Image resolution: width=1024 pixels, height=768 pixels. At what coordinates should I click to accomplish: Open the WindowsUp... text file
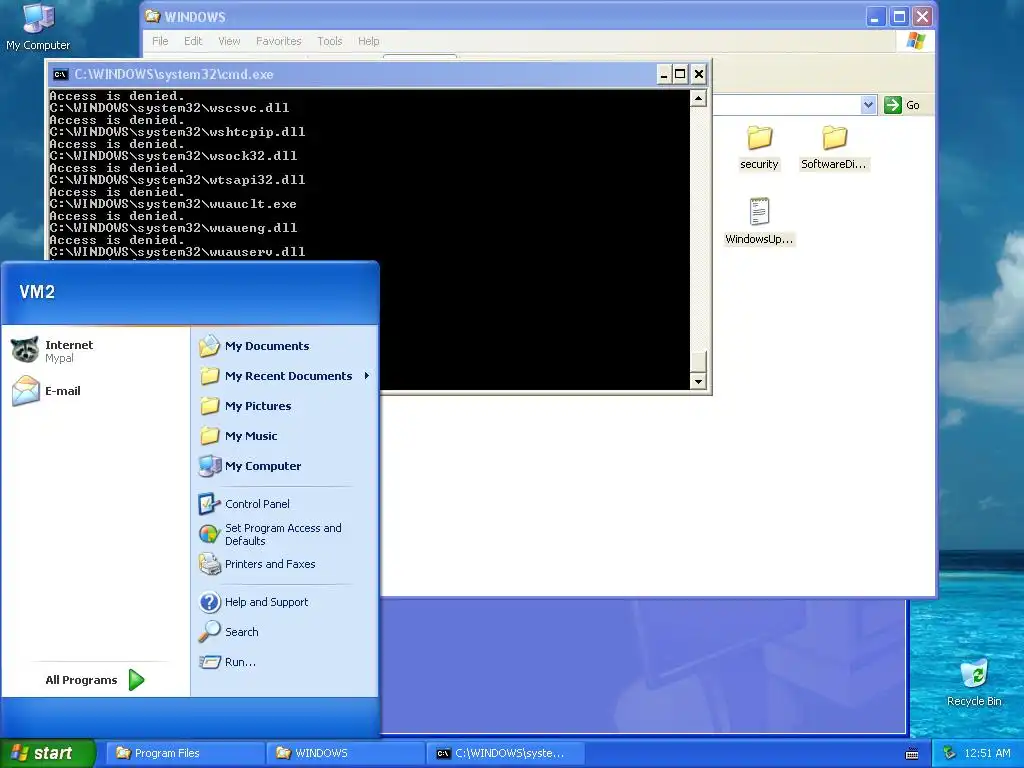click(759, 222)
